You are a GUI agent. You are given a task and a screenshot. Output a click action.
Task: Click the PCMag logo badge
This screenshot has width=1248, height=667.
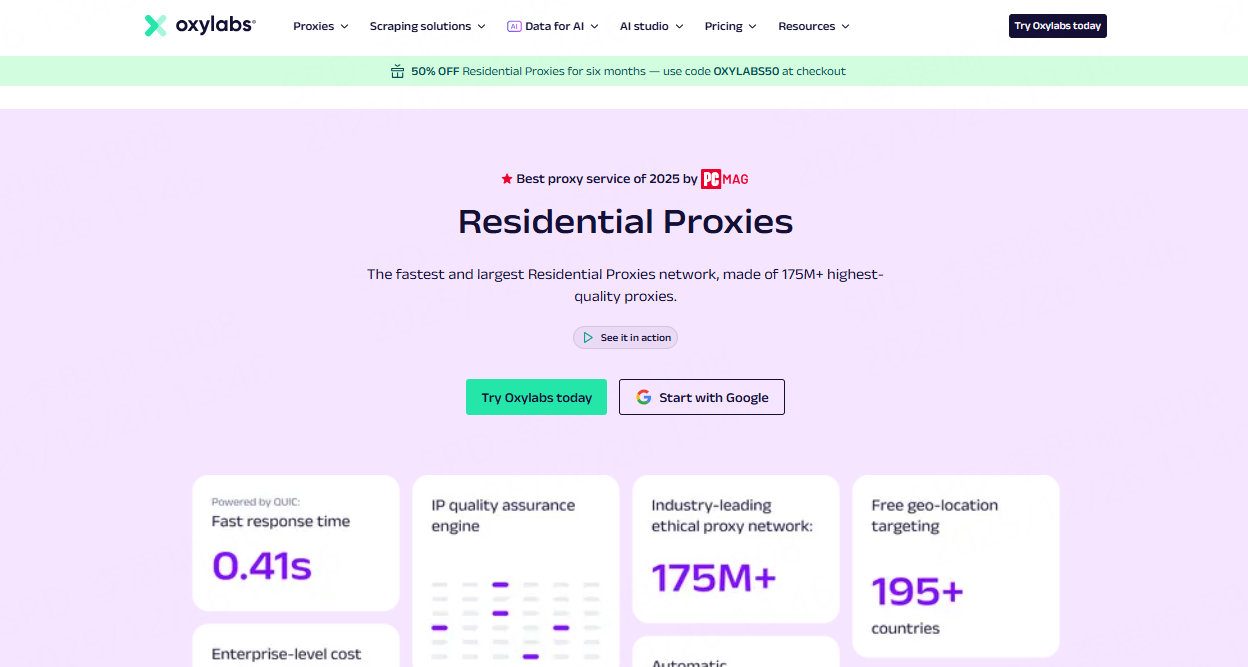click(725, 179)
